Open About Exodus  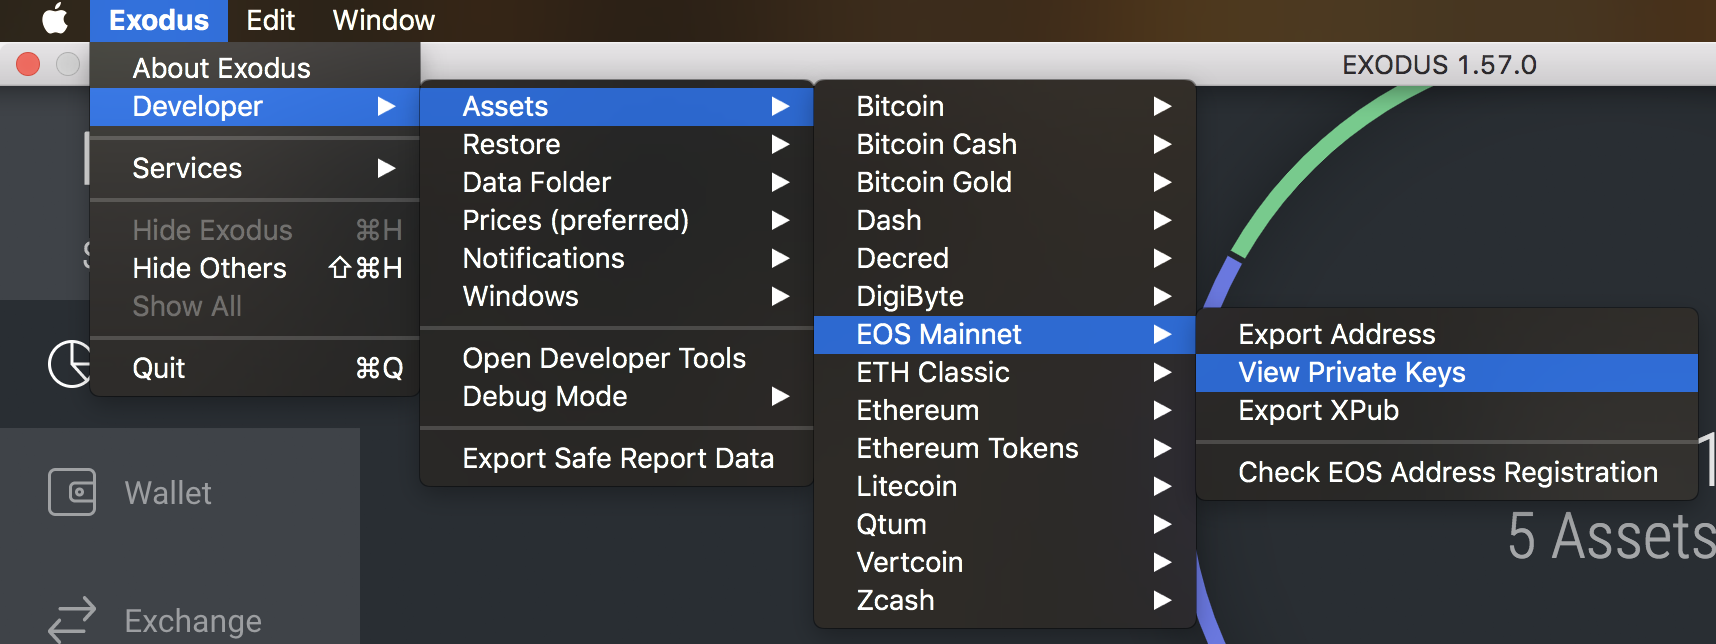(x=221, y=68)
